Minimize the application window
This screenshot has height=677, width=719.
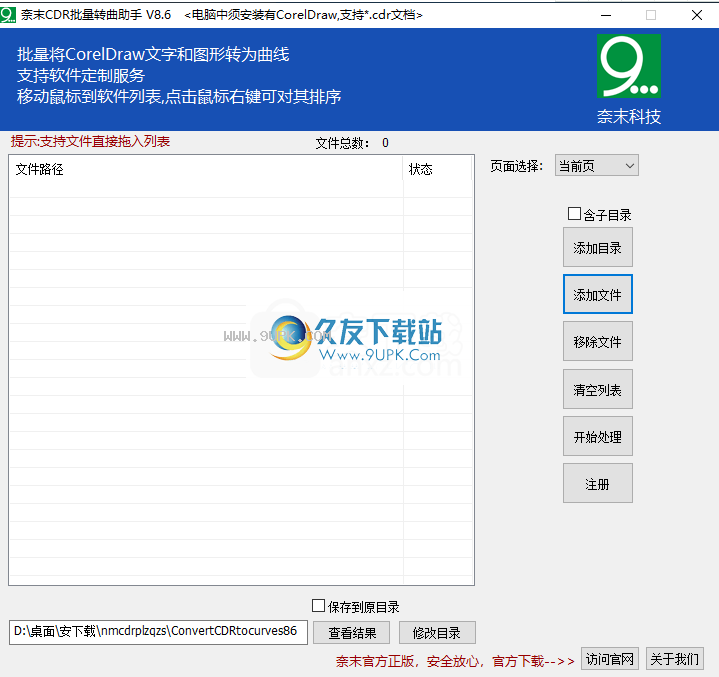click(x=606, y=15)
